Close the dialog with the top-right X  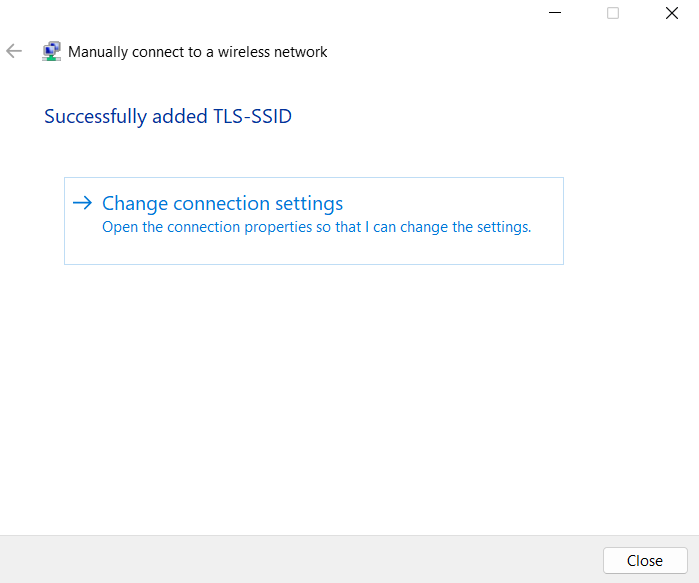coord(671,13)
